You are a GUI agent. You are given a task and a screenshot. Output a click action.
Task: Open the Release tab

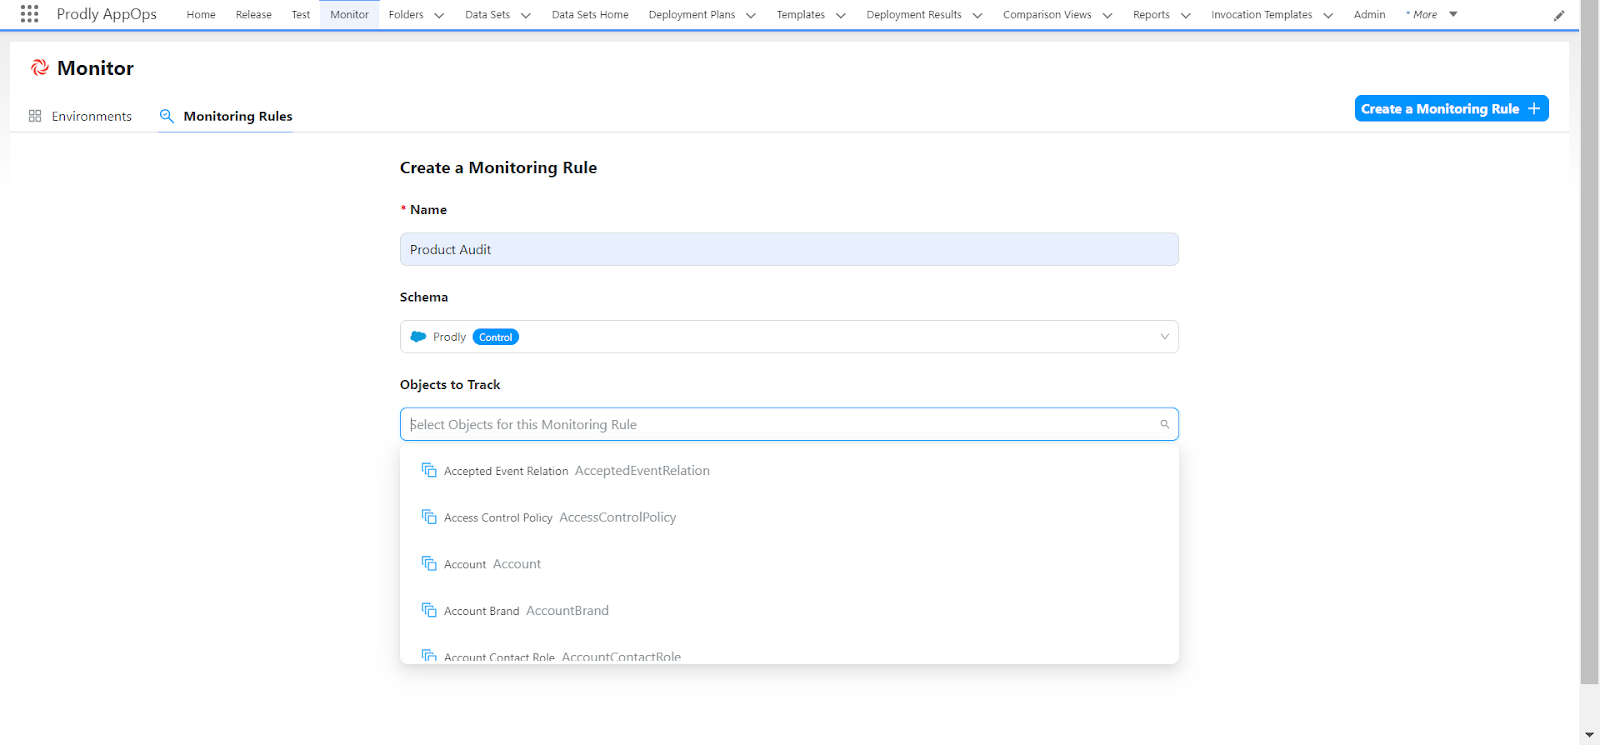[254, 15]
